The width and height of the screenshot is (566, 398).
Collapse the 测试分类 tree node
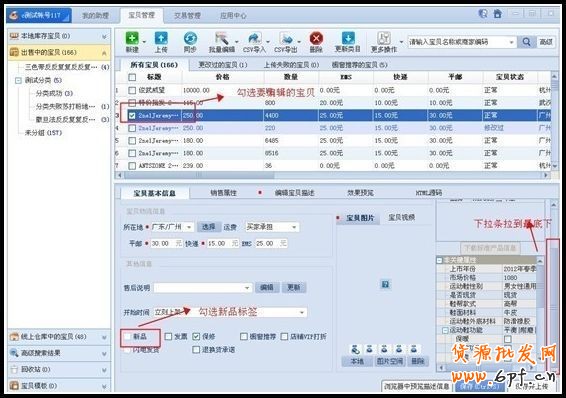pyautogui.click(x=18, y=80)
